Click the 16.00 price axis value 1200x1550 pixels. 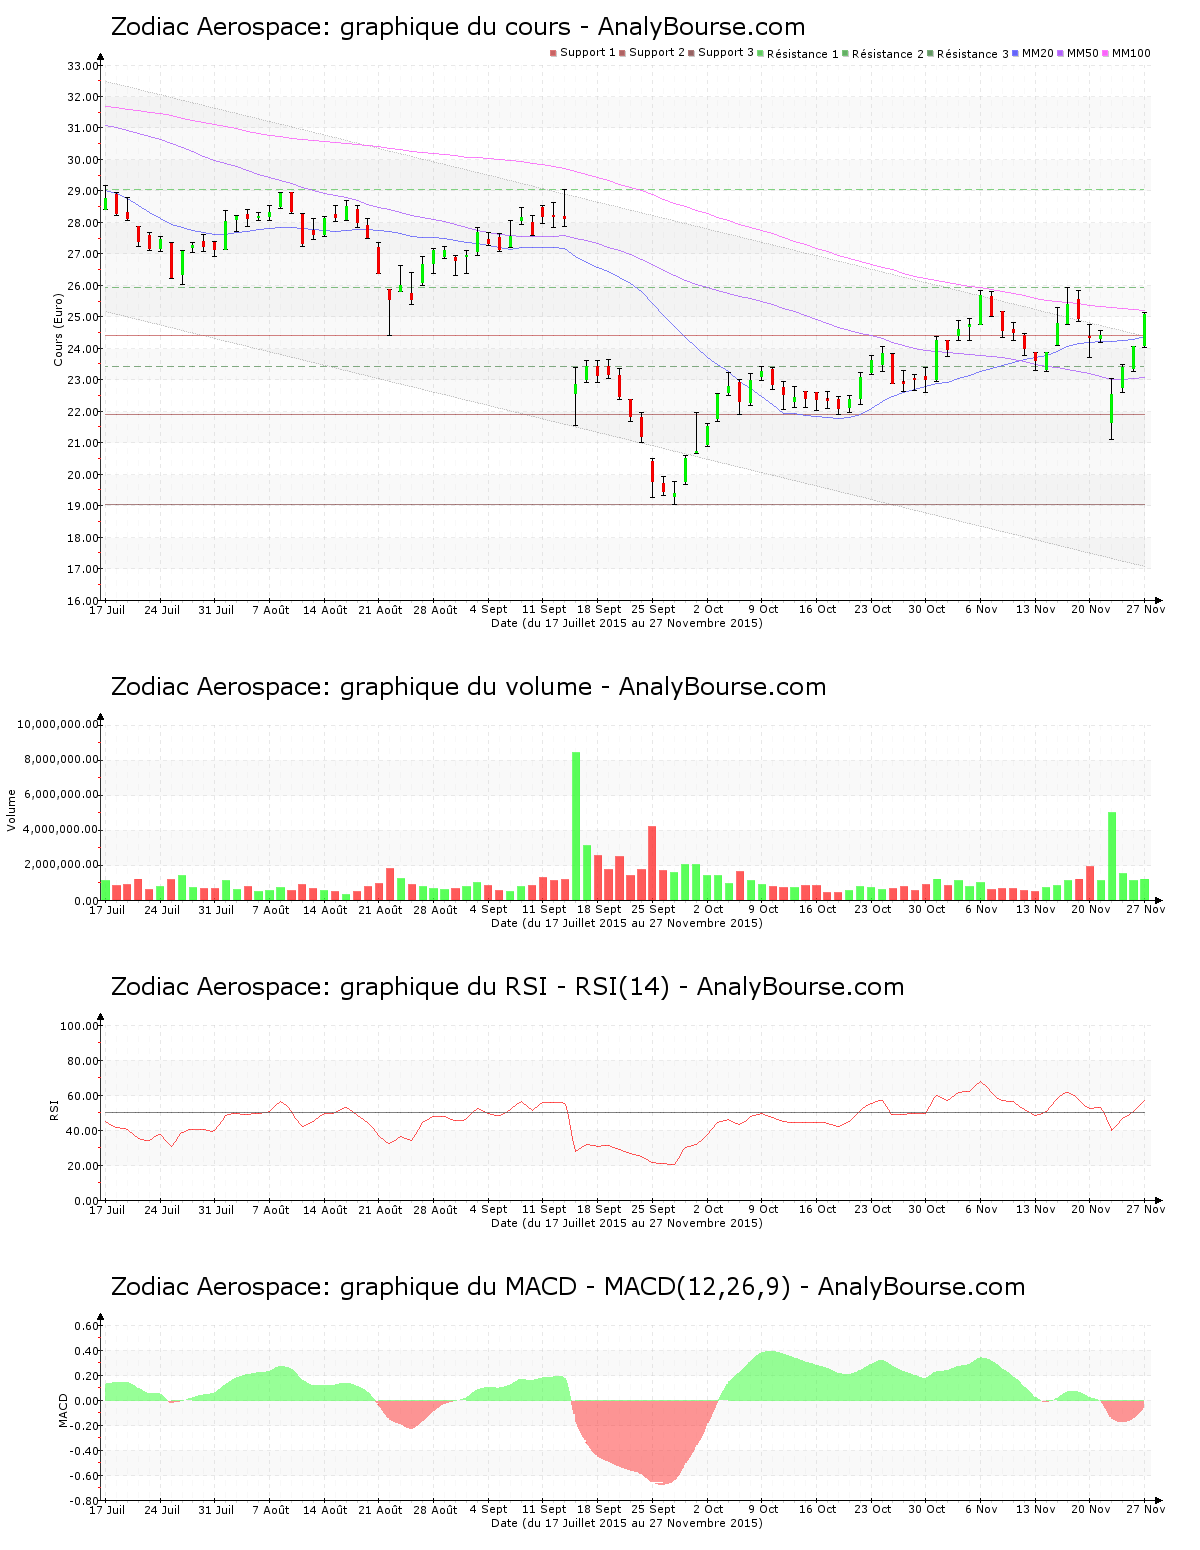pyautogui.click(x=83, y=601)
